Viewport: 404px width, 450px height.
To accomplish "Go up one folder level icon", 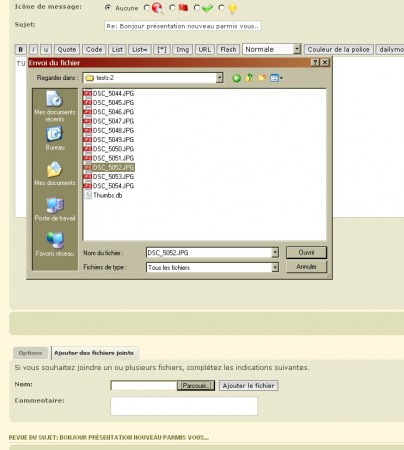I will coord(249,78).
